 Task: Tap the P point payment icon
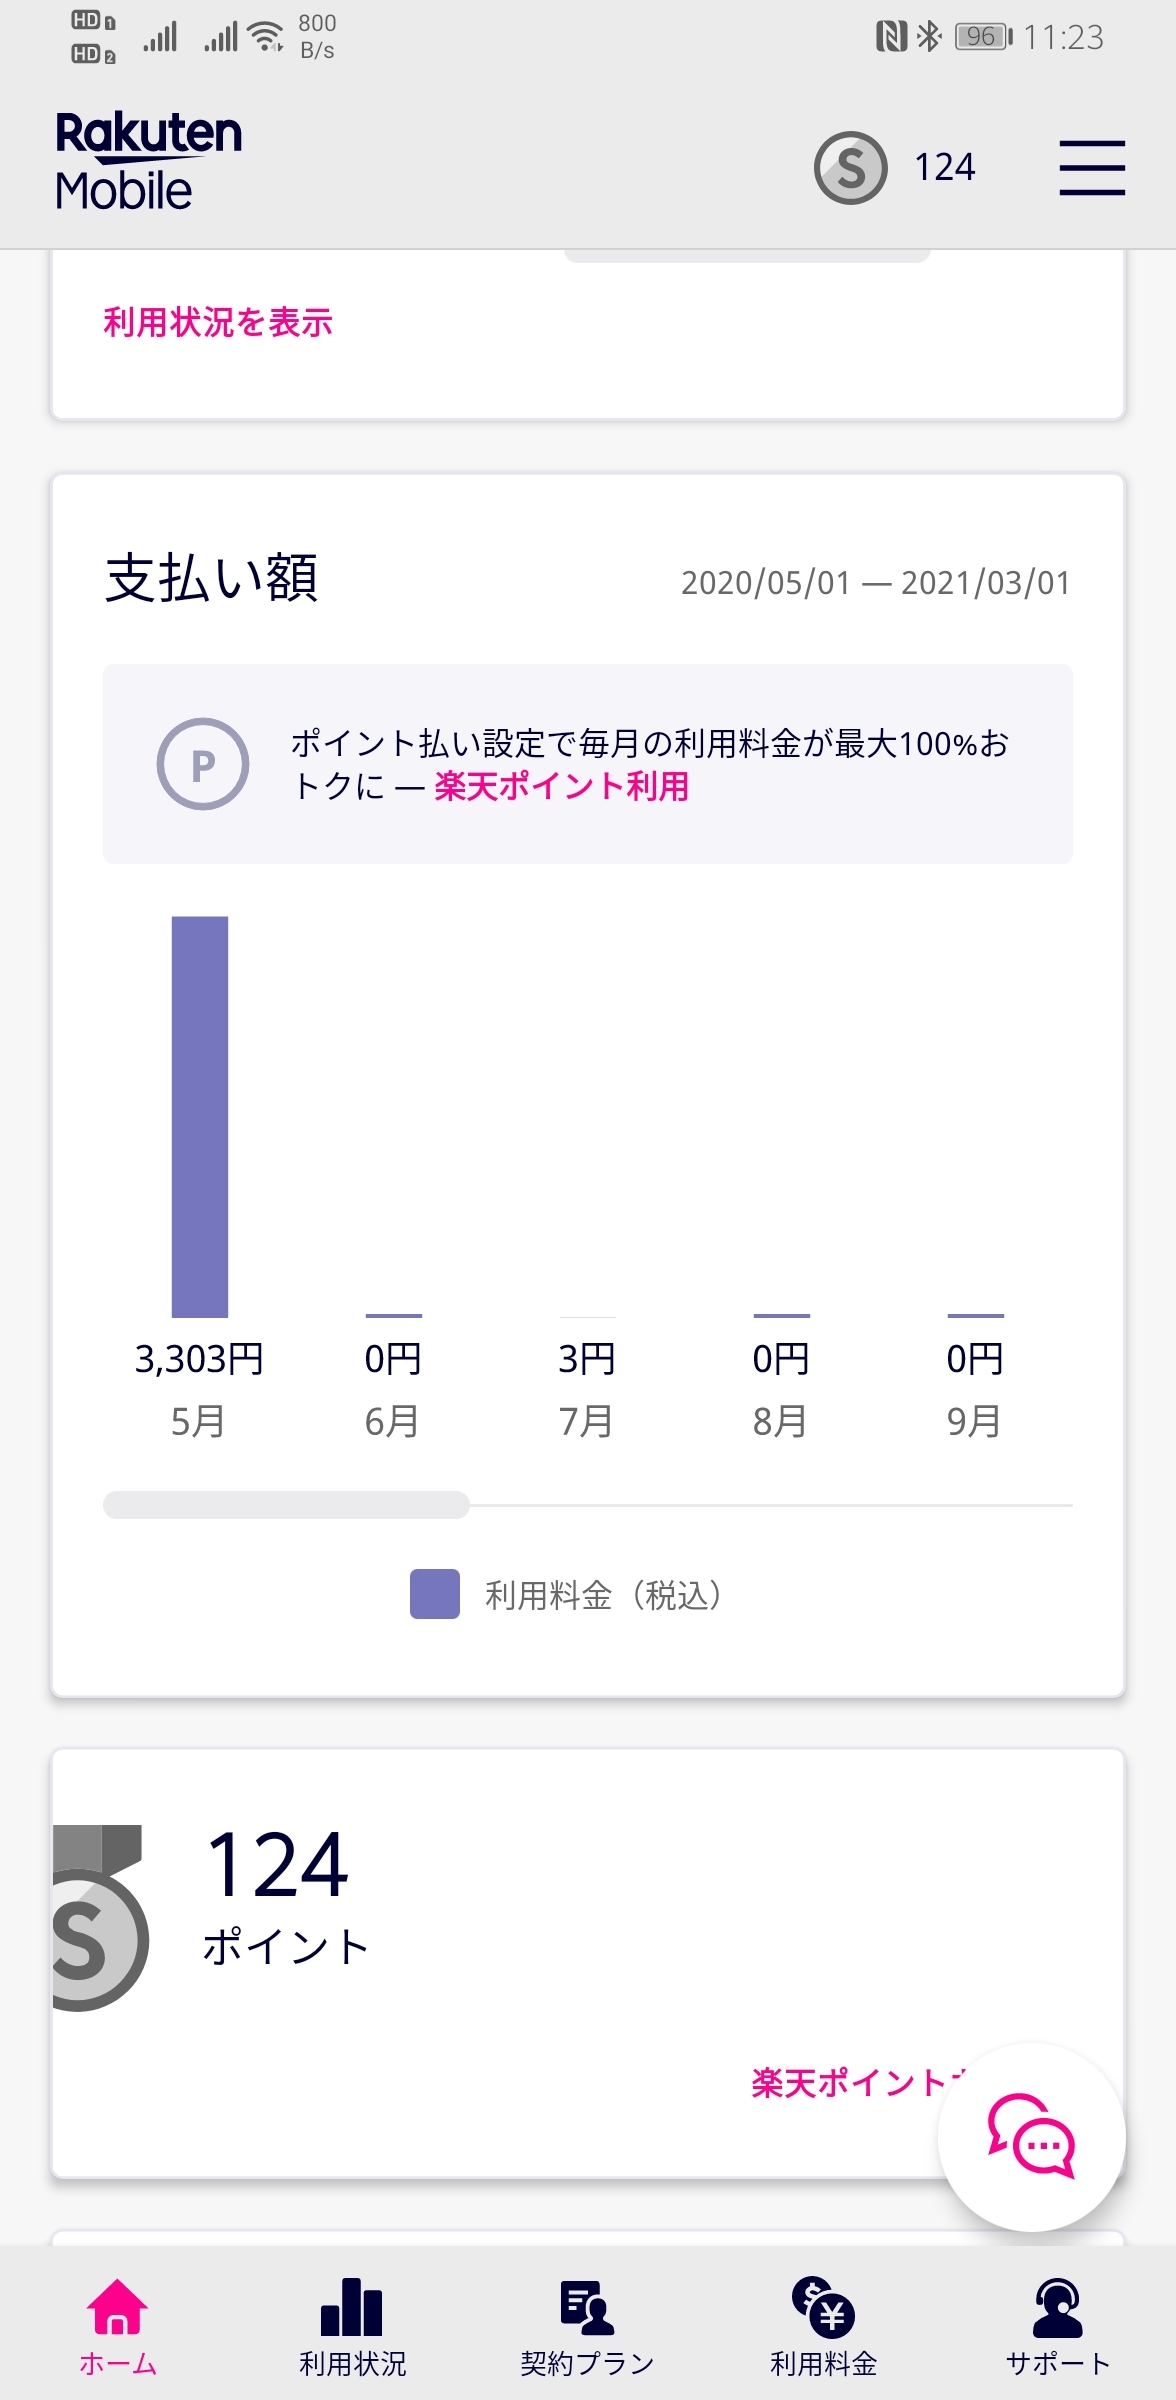coord(203,765)
